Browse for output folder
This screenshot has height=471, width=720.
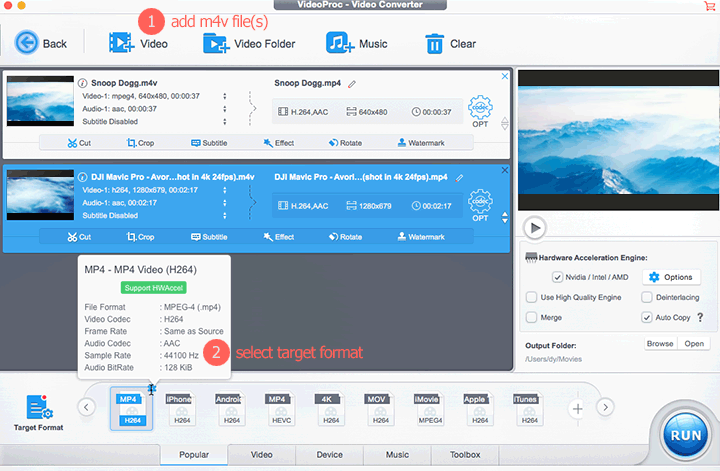(660, 344)
